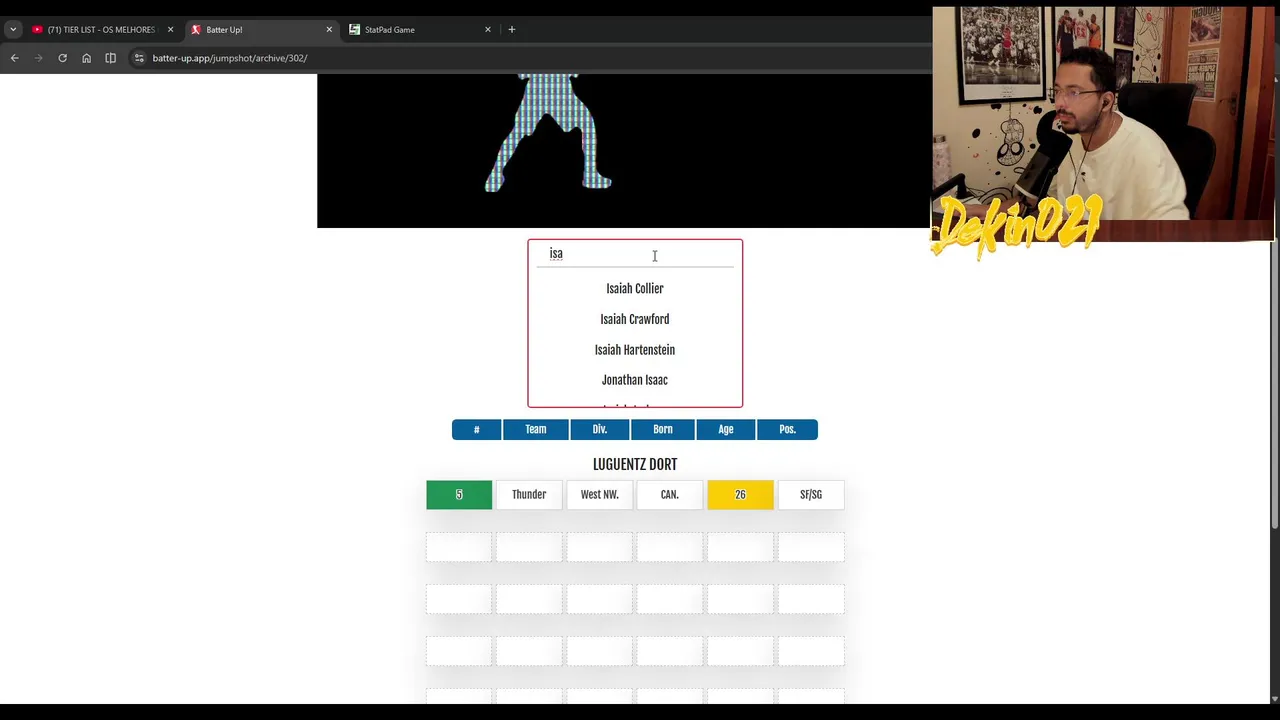The width and height of the screenshot is (1280, 720).
Task: Click the SF/SG position cell
Action: click(811, 495)
